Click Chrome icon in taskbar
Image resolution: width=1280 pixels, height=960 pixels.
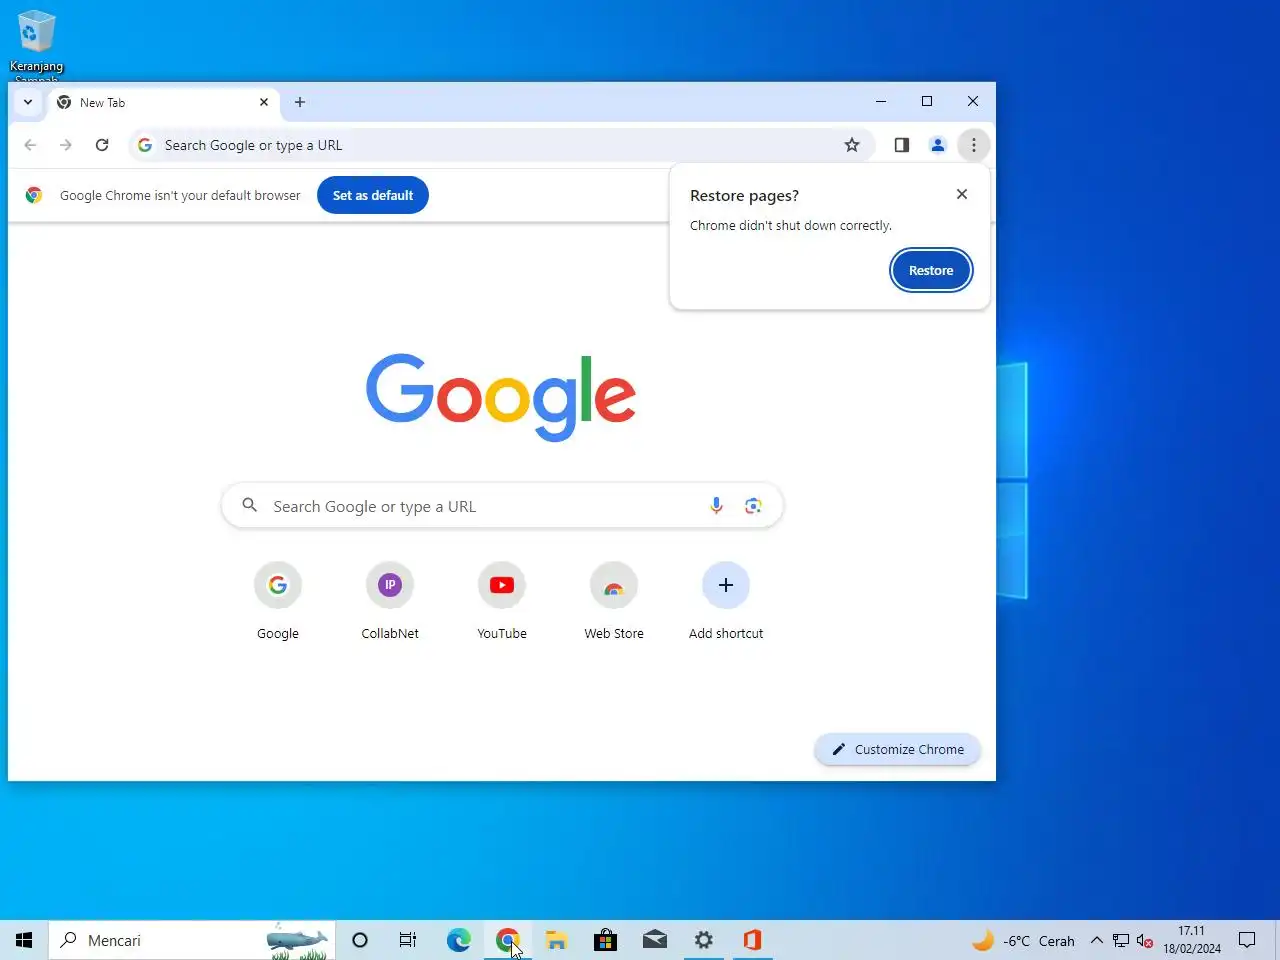pos(507,940)
